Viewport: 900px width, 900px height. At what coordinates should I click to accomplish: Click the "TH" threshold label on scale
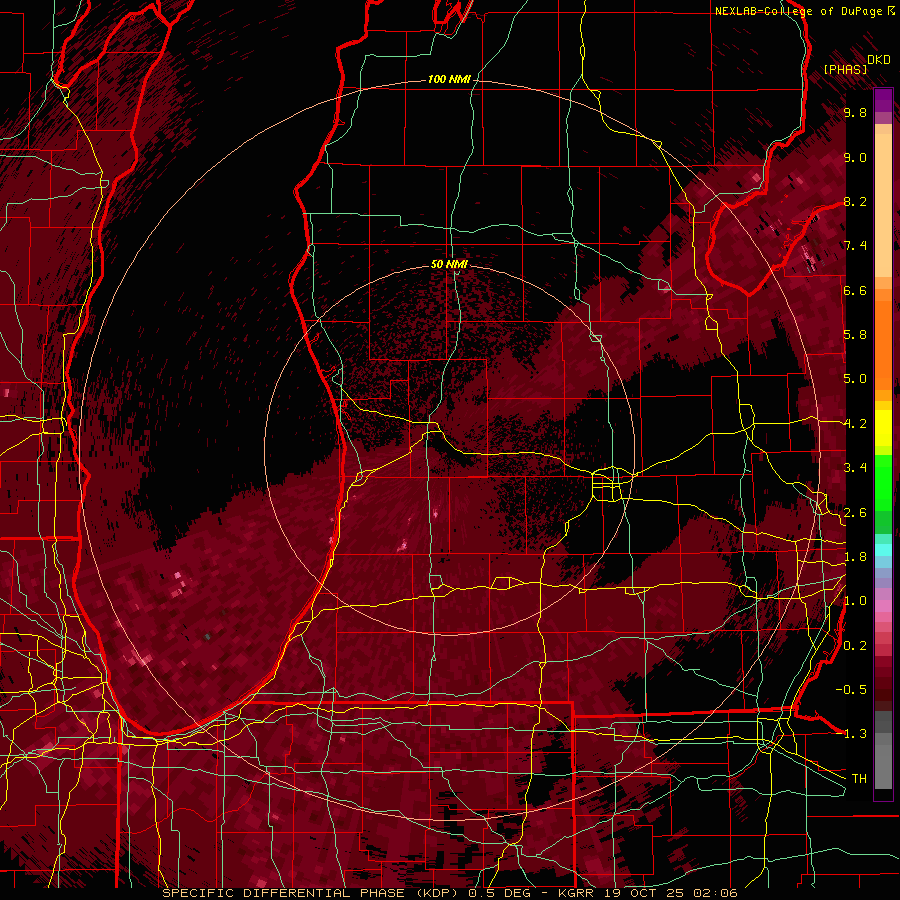click(859, 779)
